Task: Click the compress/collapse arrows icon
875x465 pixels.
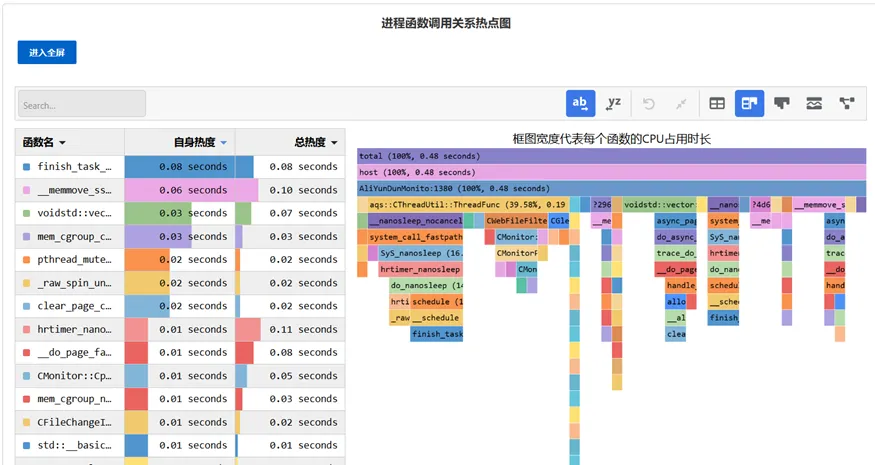Action: tap(681, 103)
